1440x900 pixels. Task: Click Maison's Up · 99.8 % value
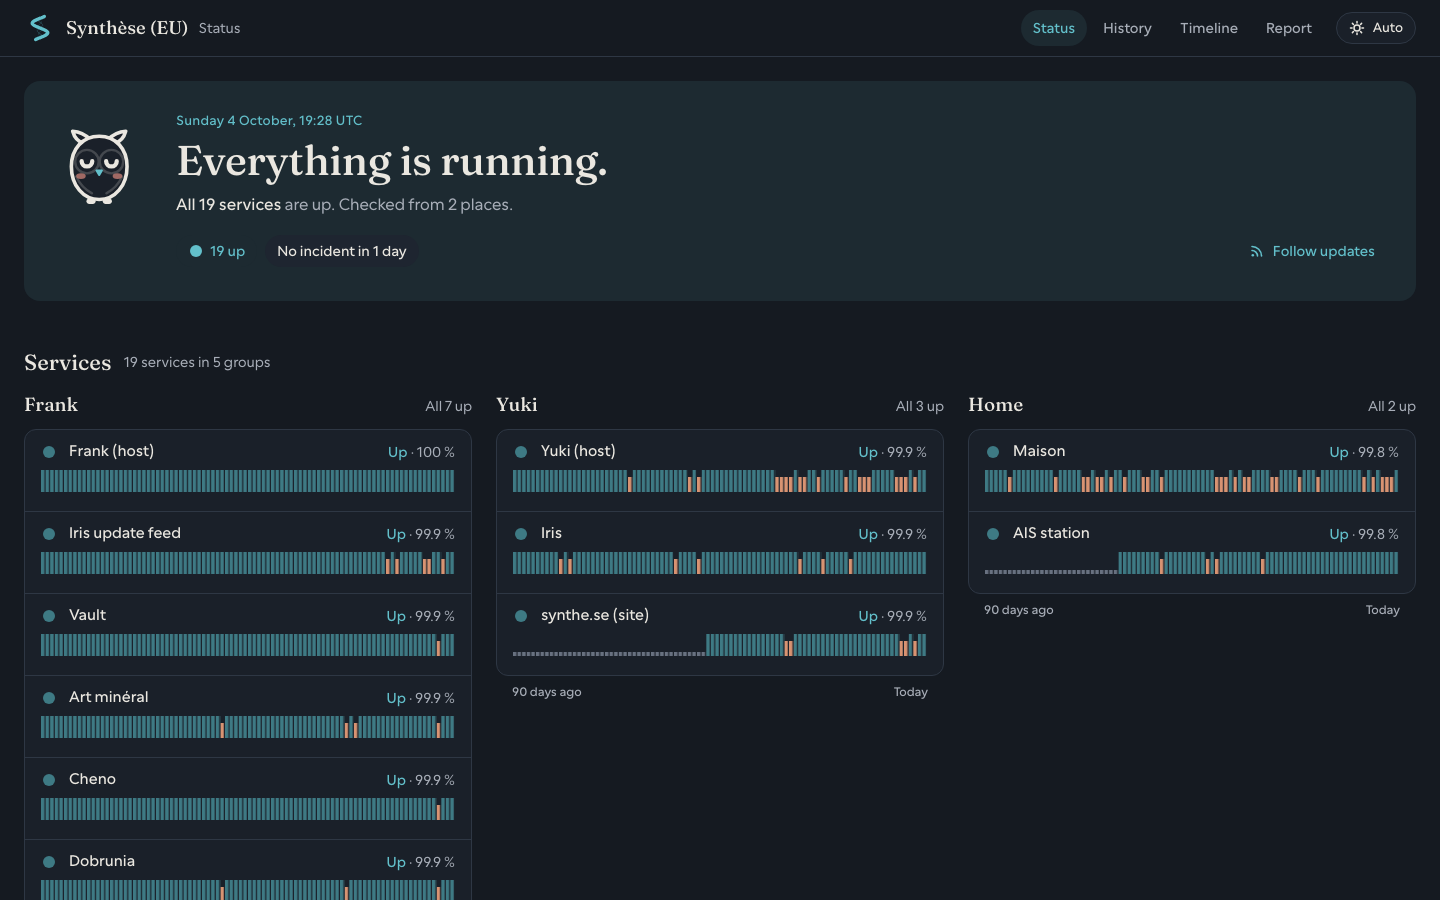[1364, 452]
